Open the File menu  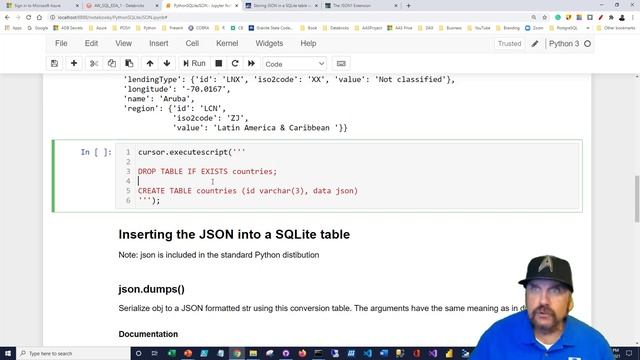pyautogui.click(x=61, y=43)
